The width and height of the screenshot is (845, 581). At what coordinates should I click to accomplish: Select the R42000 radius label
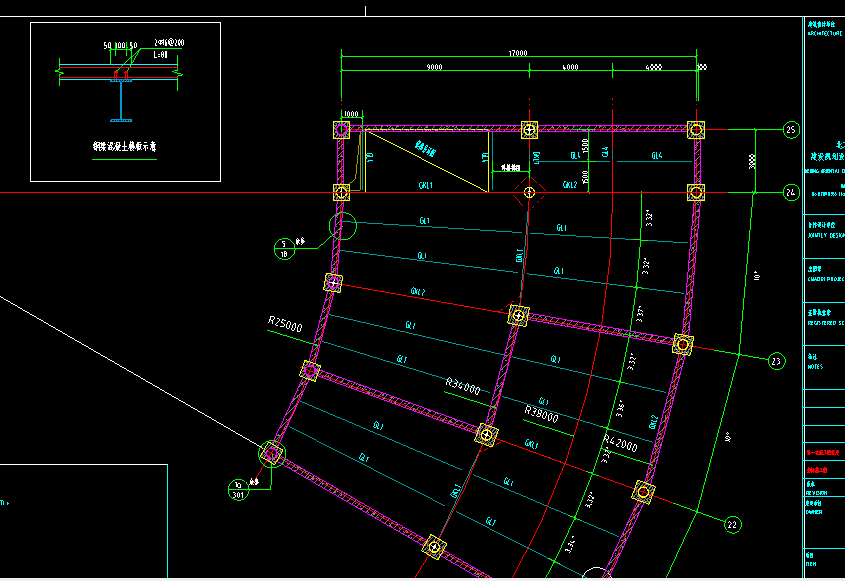(x=620, y=443)
